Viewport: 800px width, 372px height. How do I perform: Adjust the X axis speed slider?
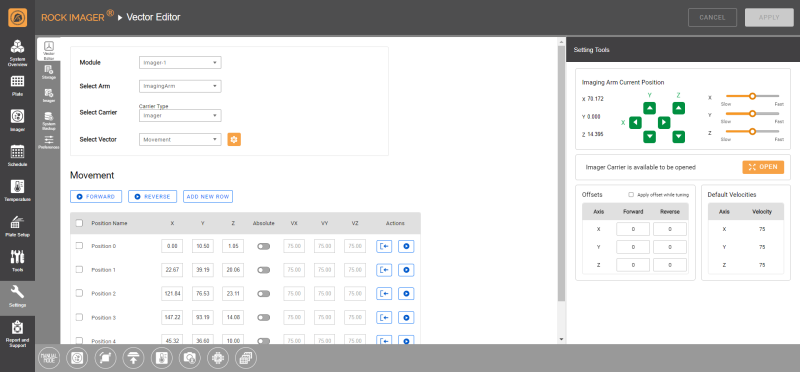click(752, 96)
